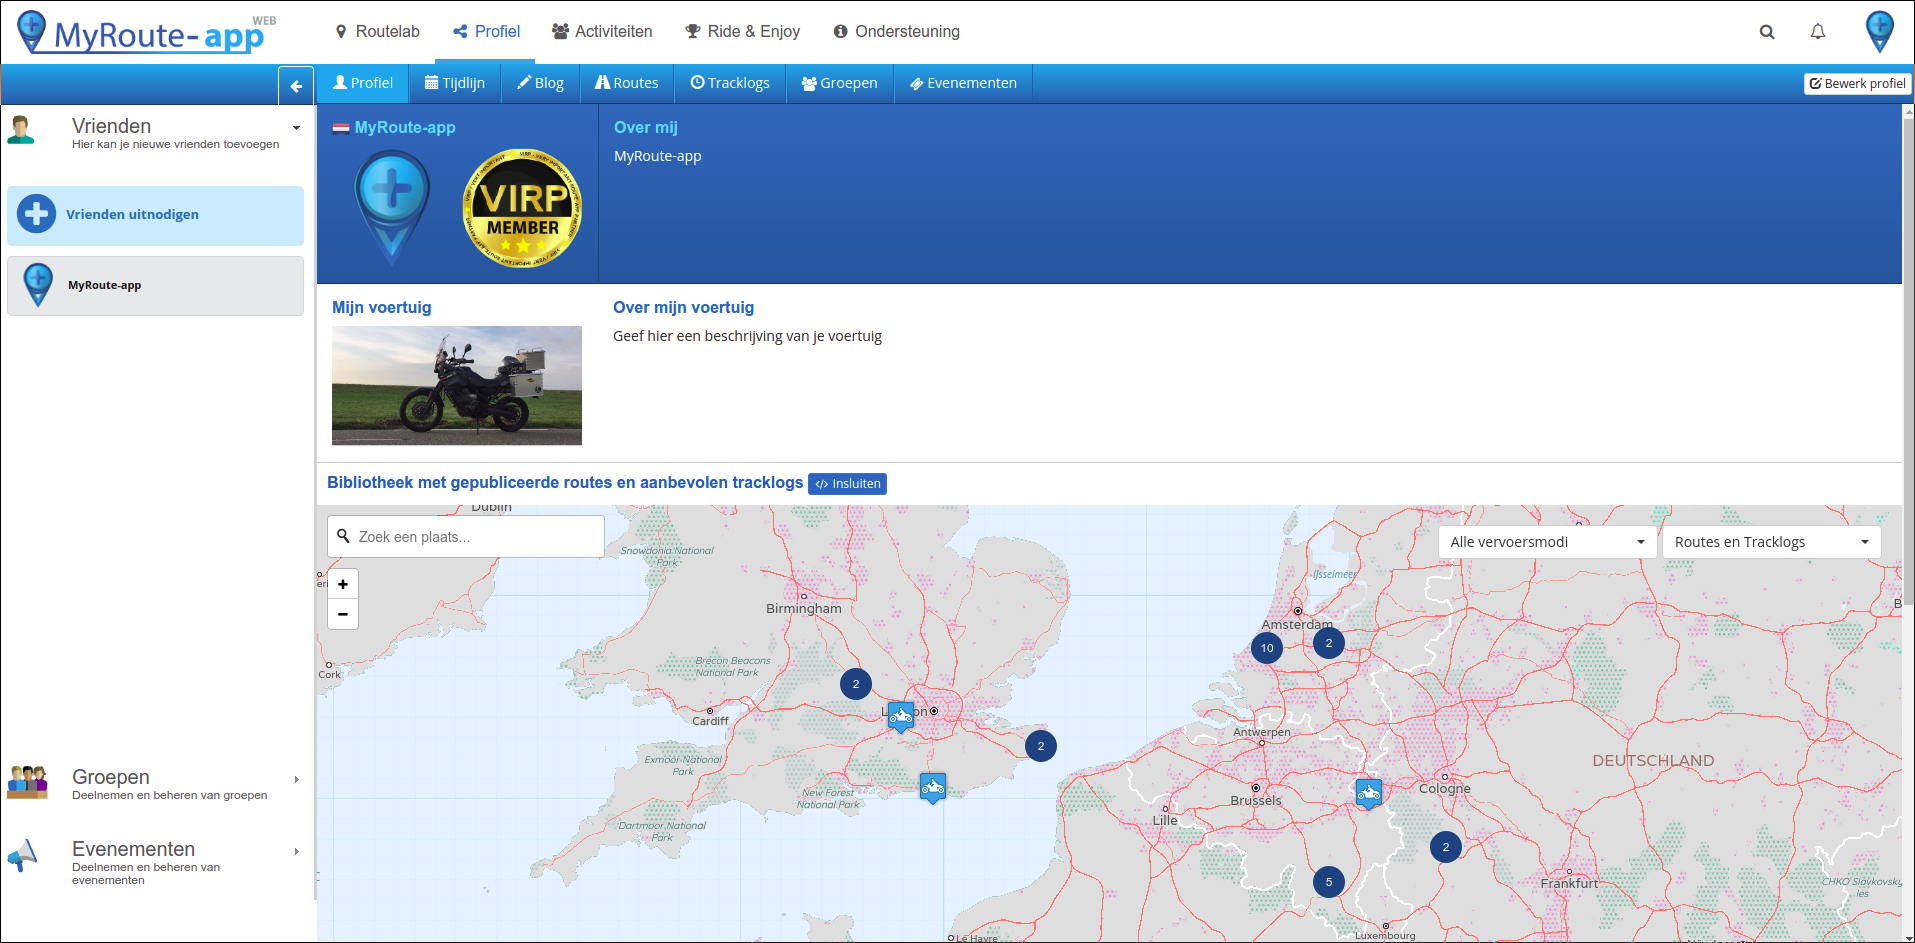1915x943 pixels.
Task: Open the Alle vervoersmodi dropdown
Action: pos(1547,542)
